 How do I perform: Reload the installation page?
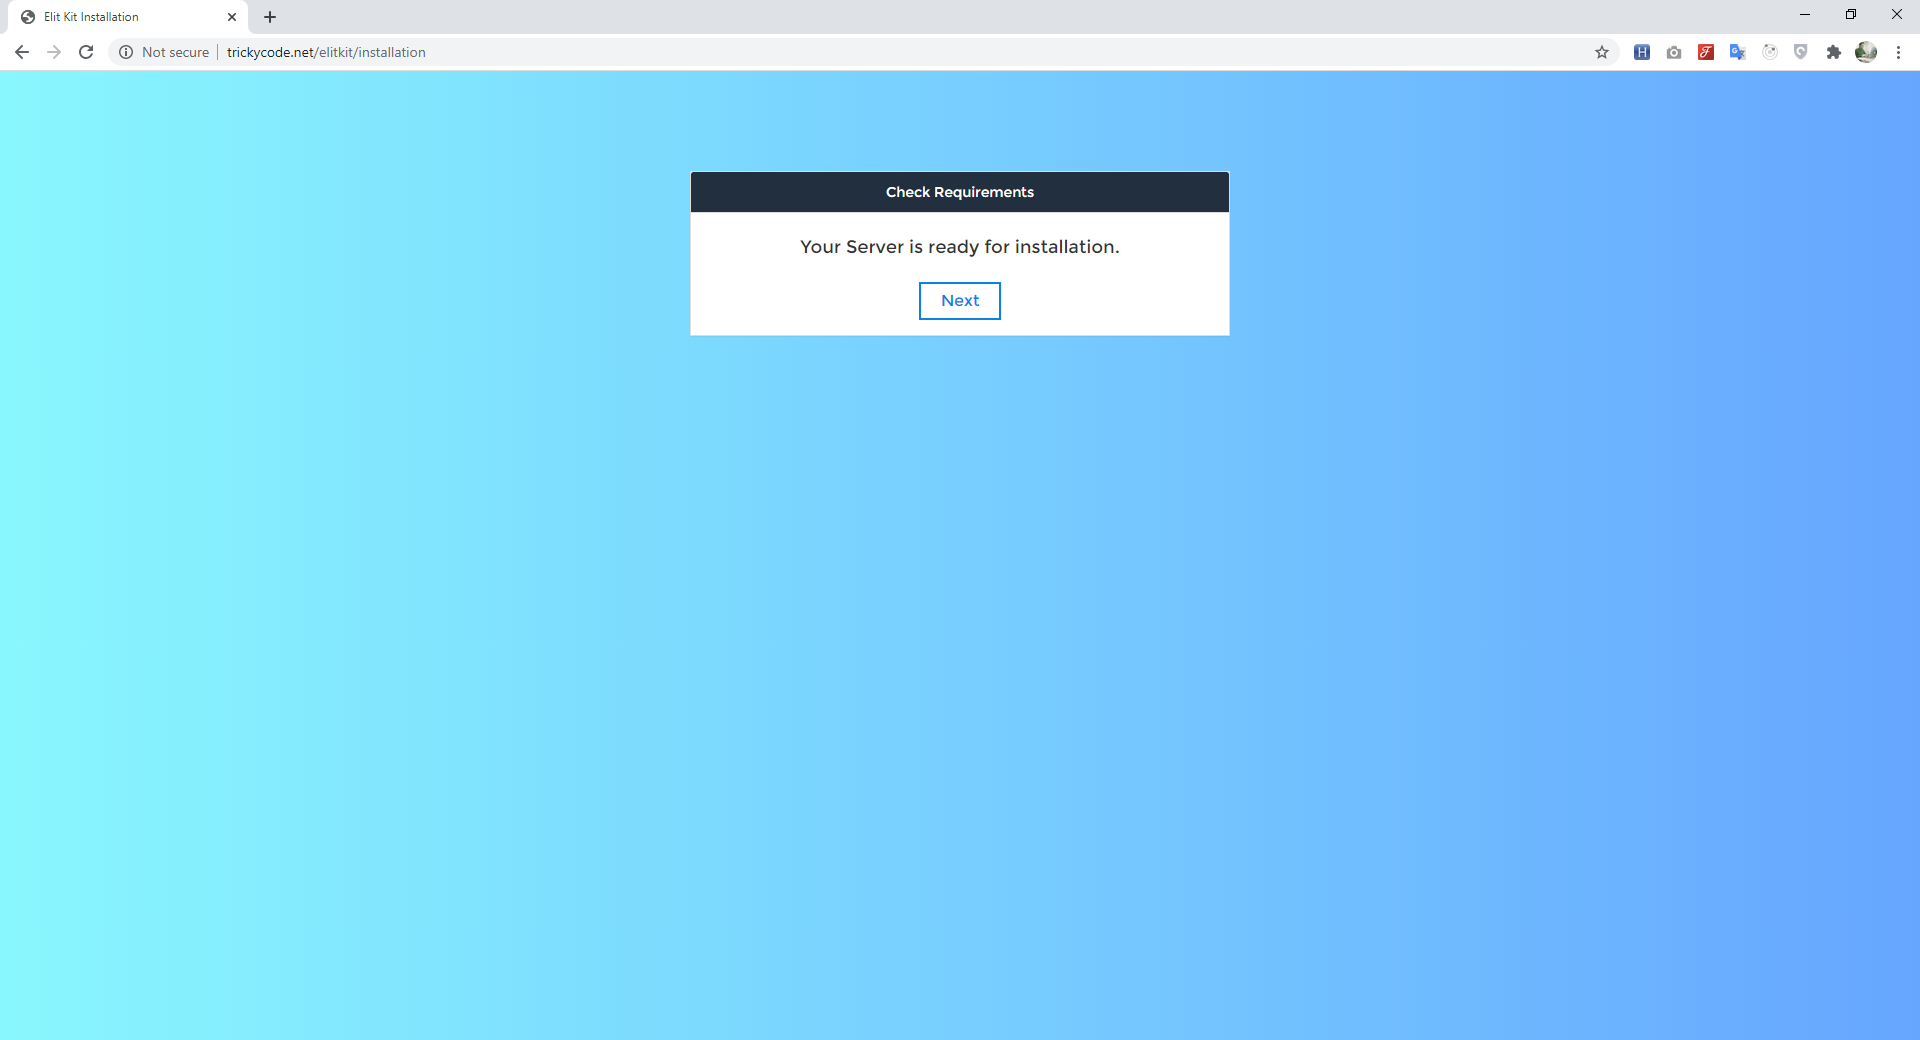[x=86, y=52]
